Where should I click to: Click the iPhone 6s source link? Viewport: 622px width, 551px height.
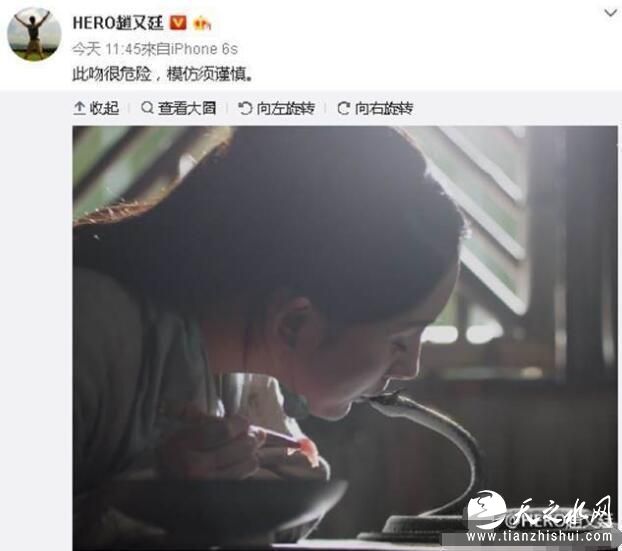[x=204, y=49]
